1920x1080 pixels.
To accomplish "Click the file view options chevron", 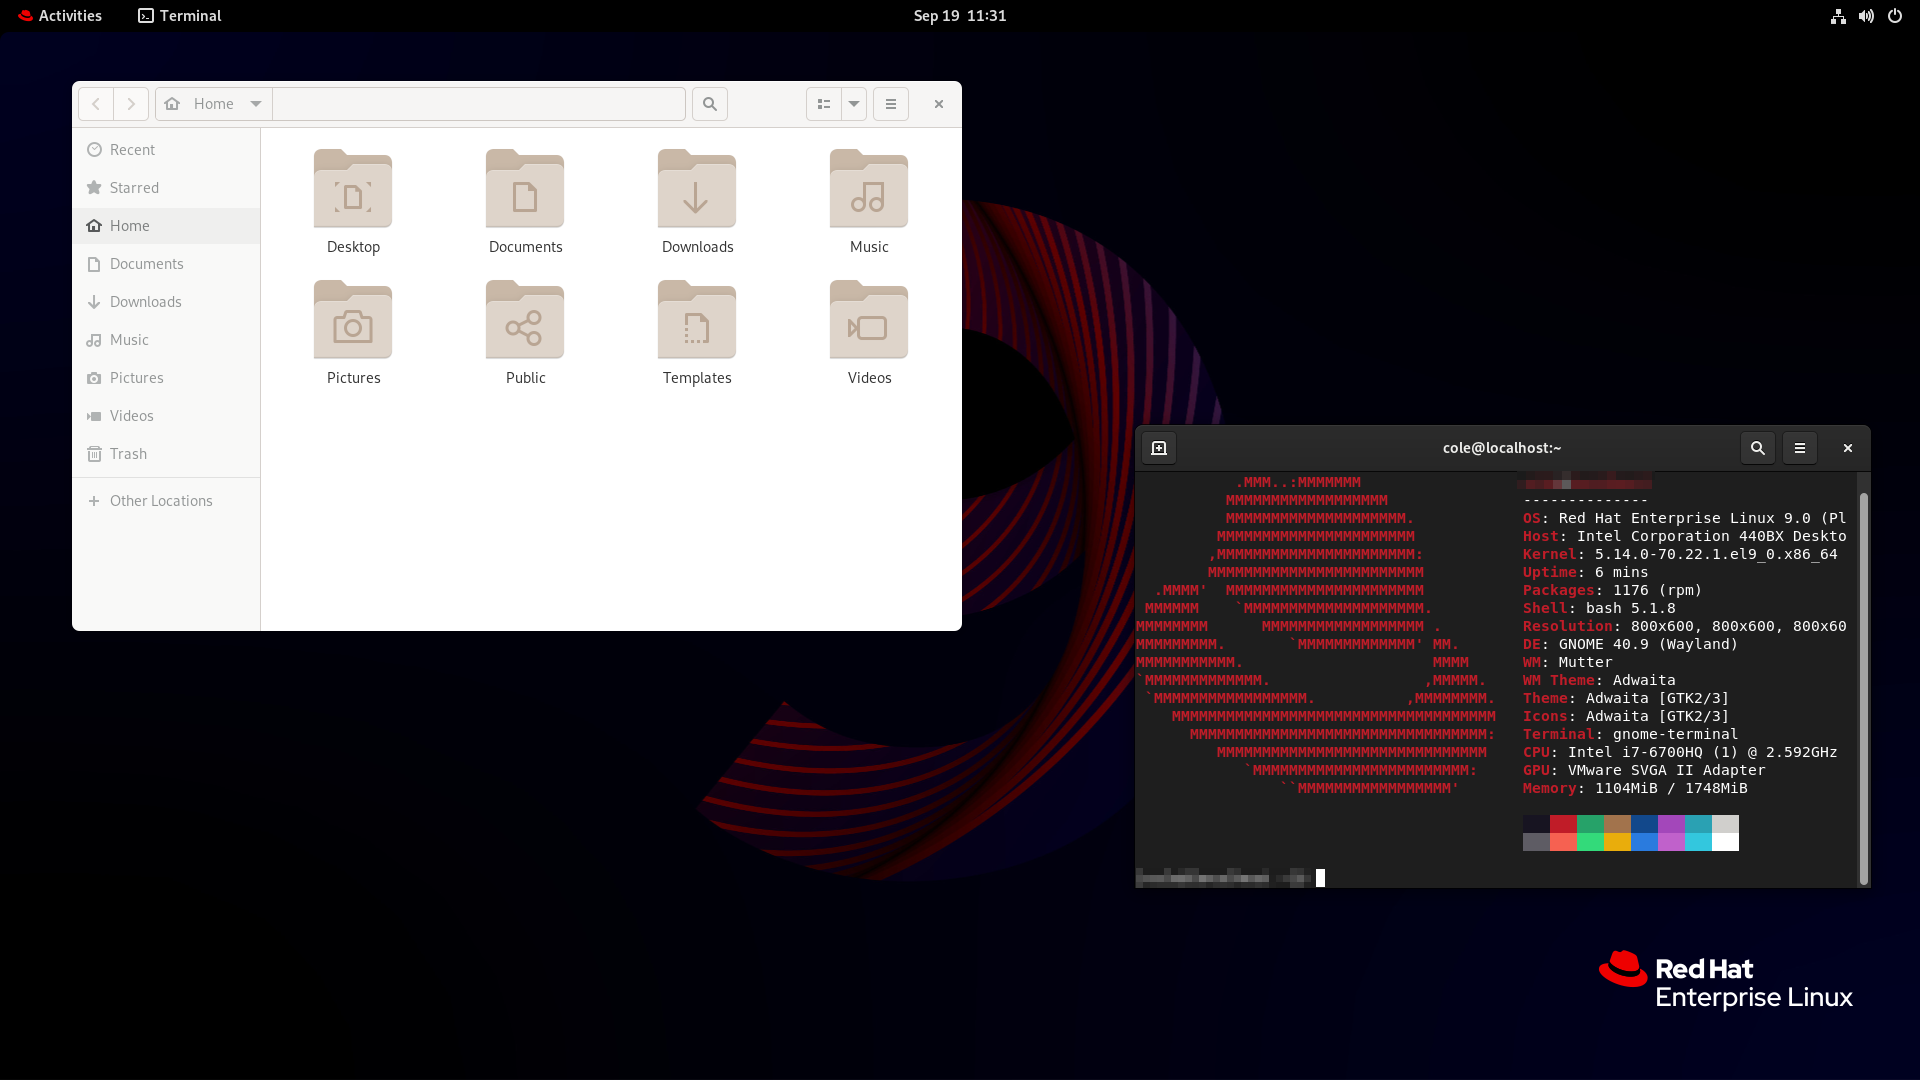I will pyautogui.click(x=853, y=103).
